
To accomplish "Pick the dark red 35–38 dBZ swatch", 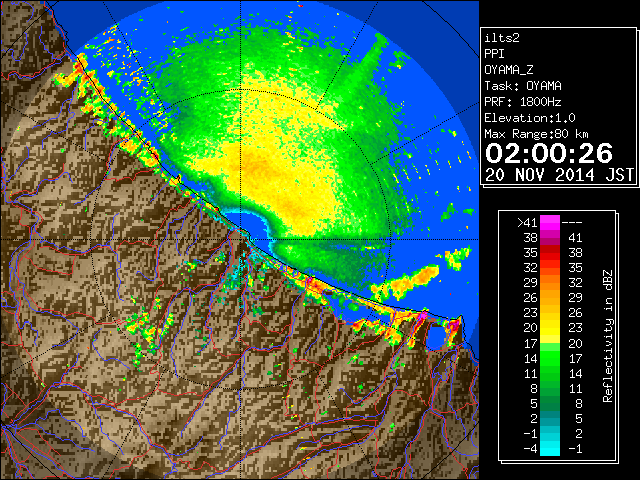I will (x=550, y=253).
